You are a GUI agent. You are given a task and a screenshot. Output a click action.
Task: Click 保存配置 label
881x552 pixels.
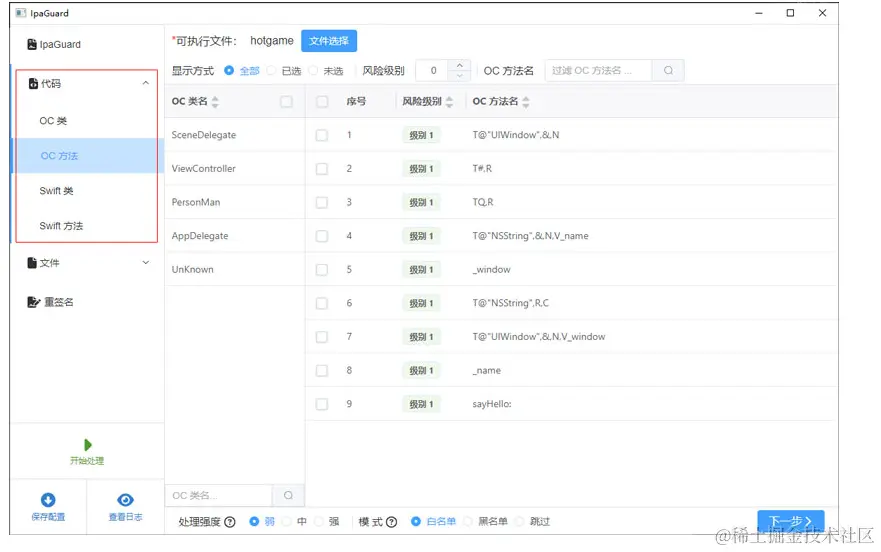click(x=48, y=517)
